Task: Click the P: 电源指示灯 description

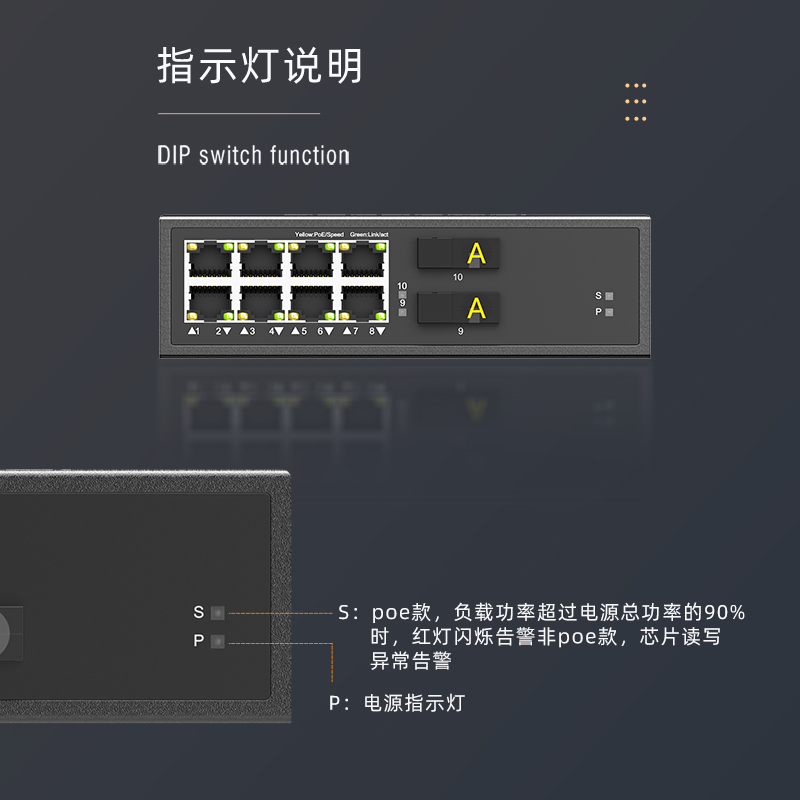Action: pos(397,703)
